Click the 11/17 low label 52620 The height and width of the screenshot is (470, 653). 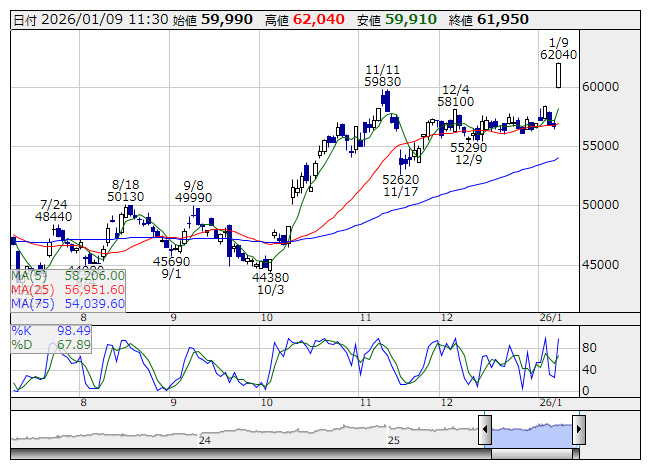pos(400,179)
